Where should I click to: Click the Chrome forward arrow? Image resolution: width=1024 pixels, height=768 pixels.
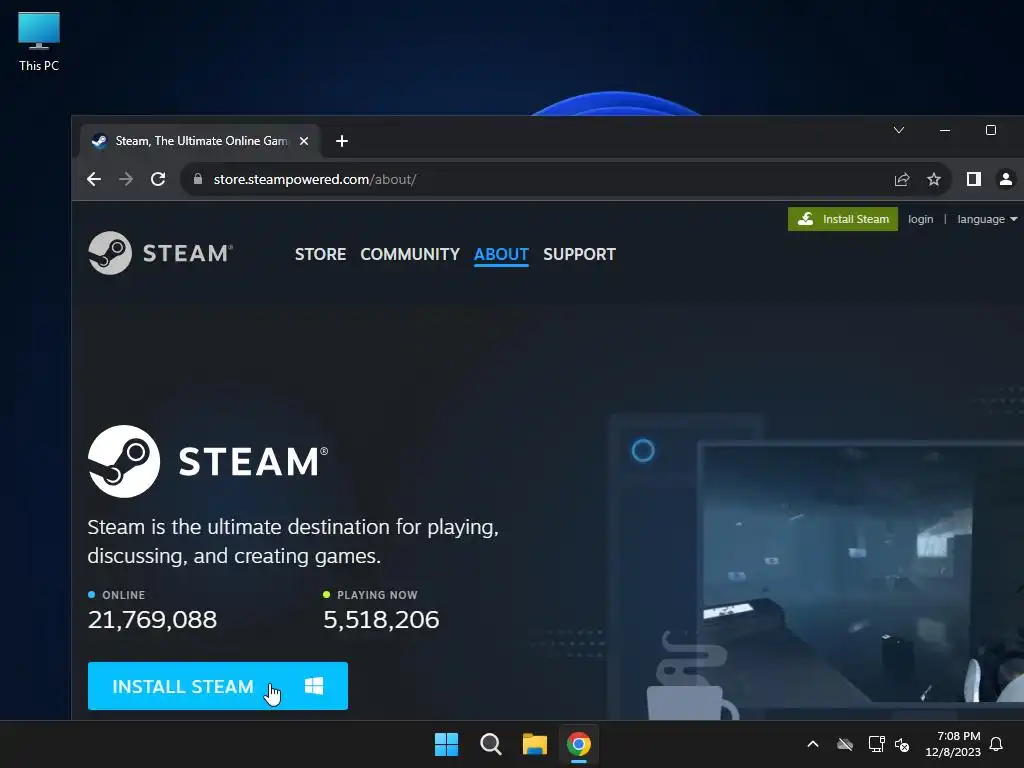point(126,179)
